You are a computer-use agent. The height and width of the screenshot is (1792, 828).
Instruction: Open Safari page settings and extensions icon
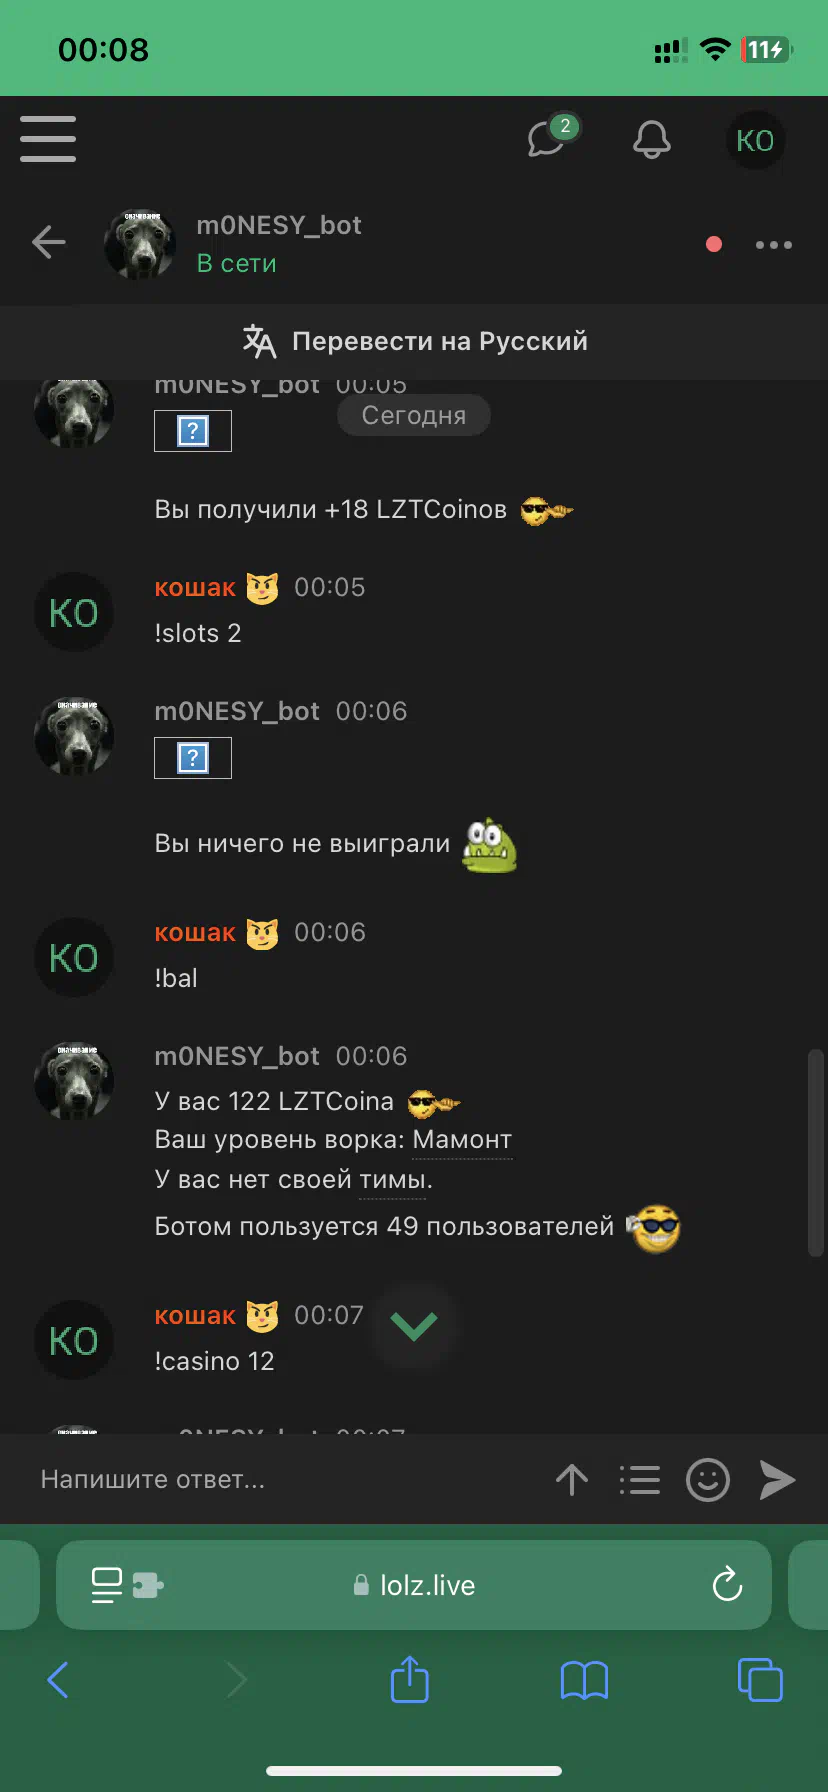[128, 1584]
